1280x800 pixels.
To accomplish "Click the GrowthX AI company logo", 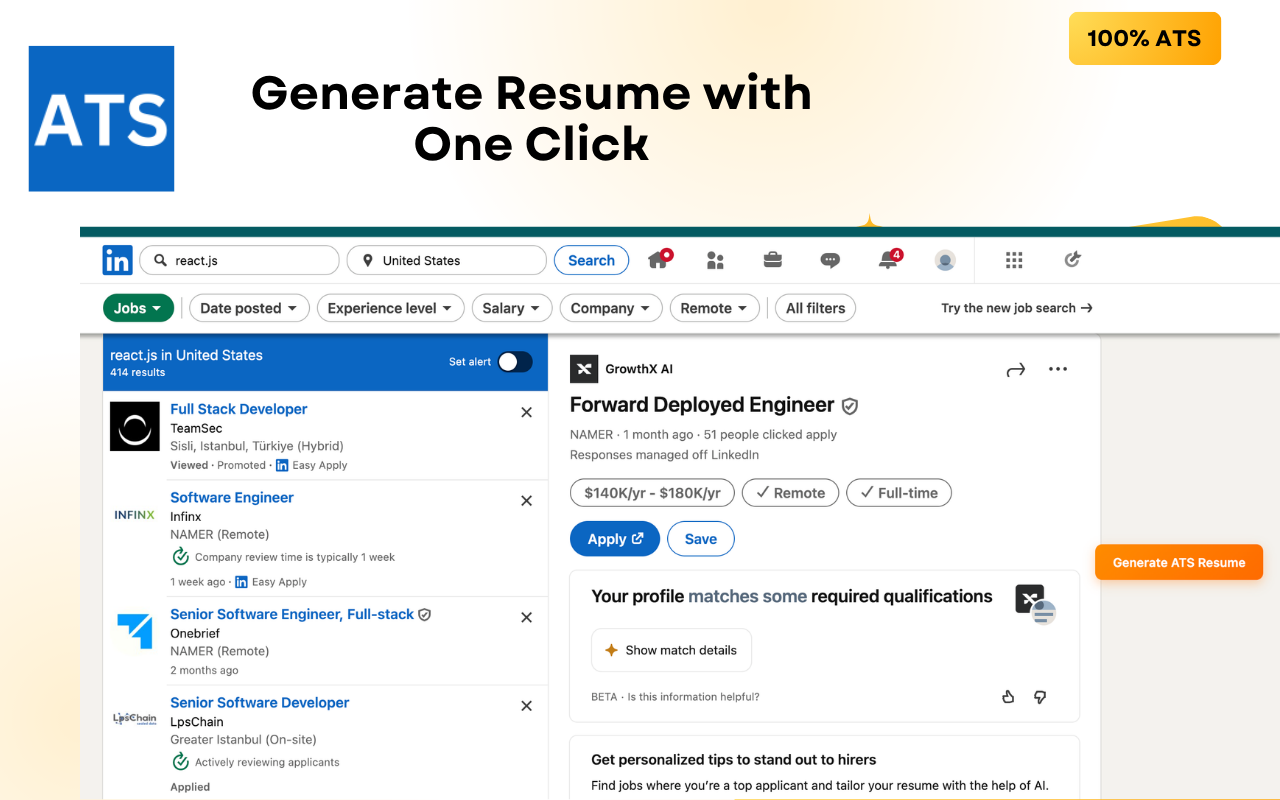I will coord(584,369).
